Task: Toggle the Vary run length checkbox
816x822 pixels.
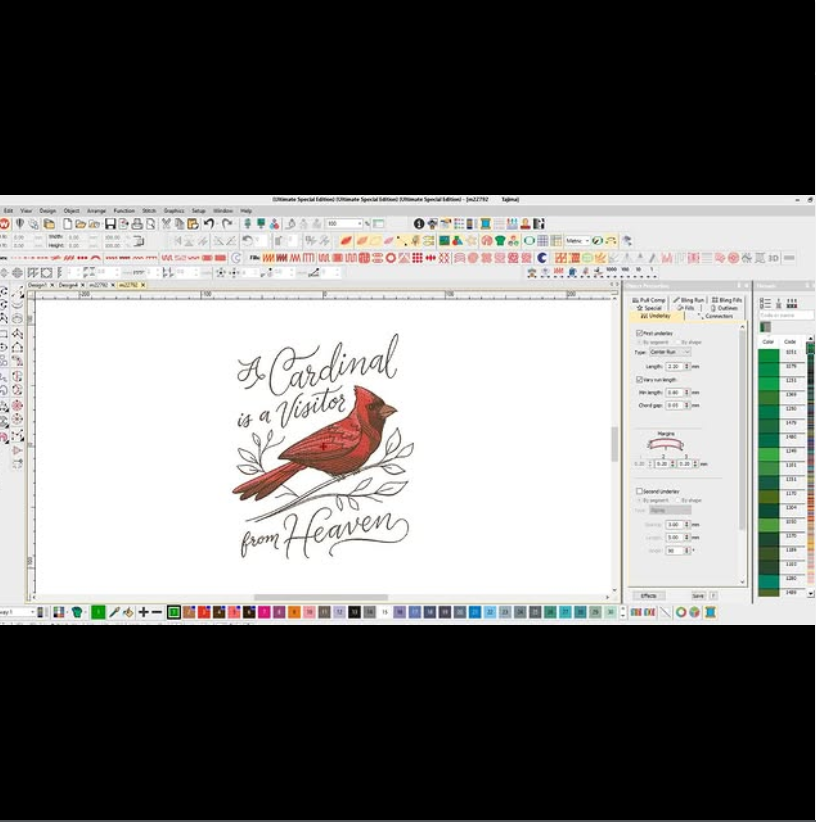Action: click(639, 379)
